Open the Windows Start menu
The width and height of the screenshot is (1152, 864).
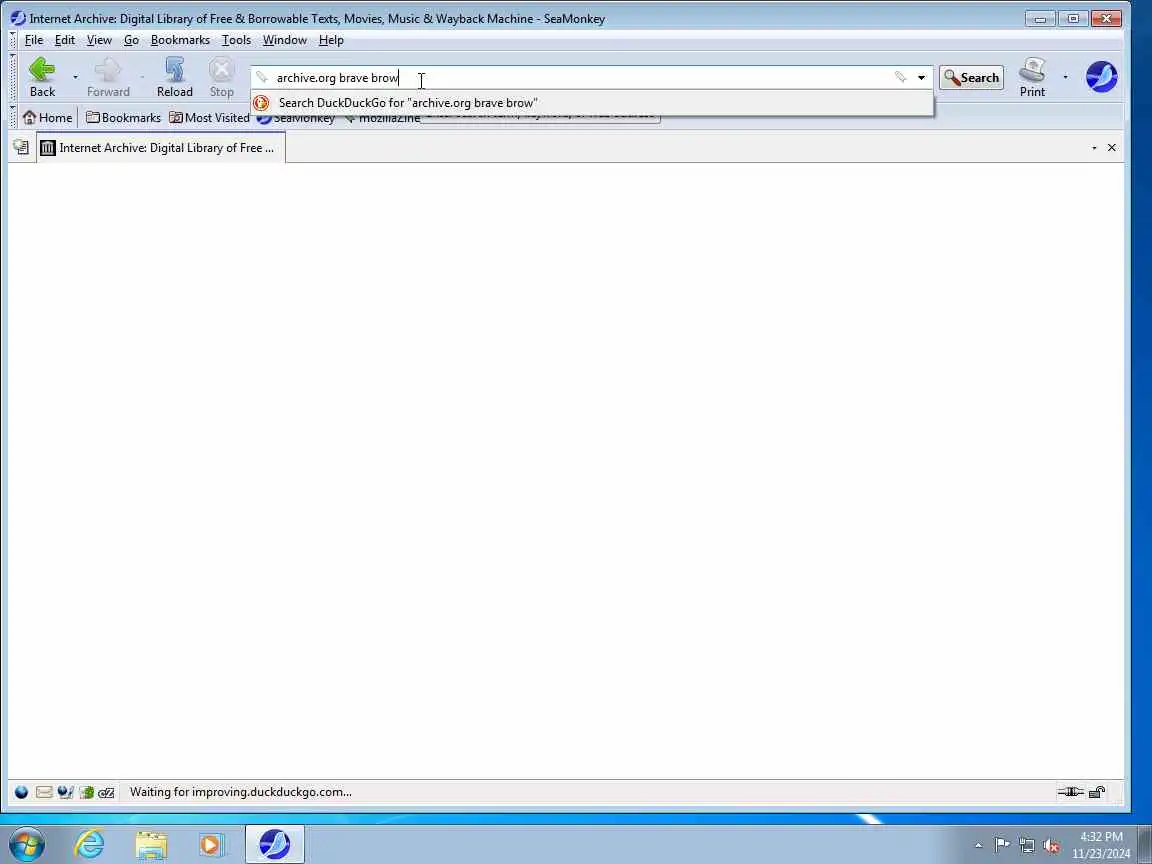[26, 844]
